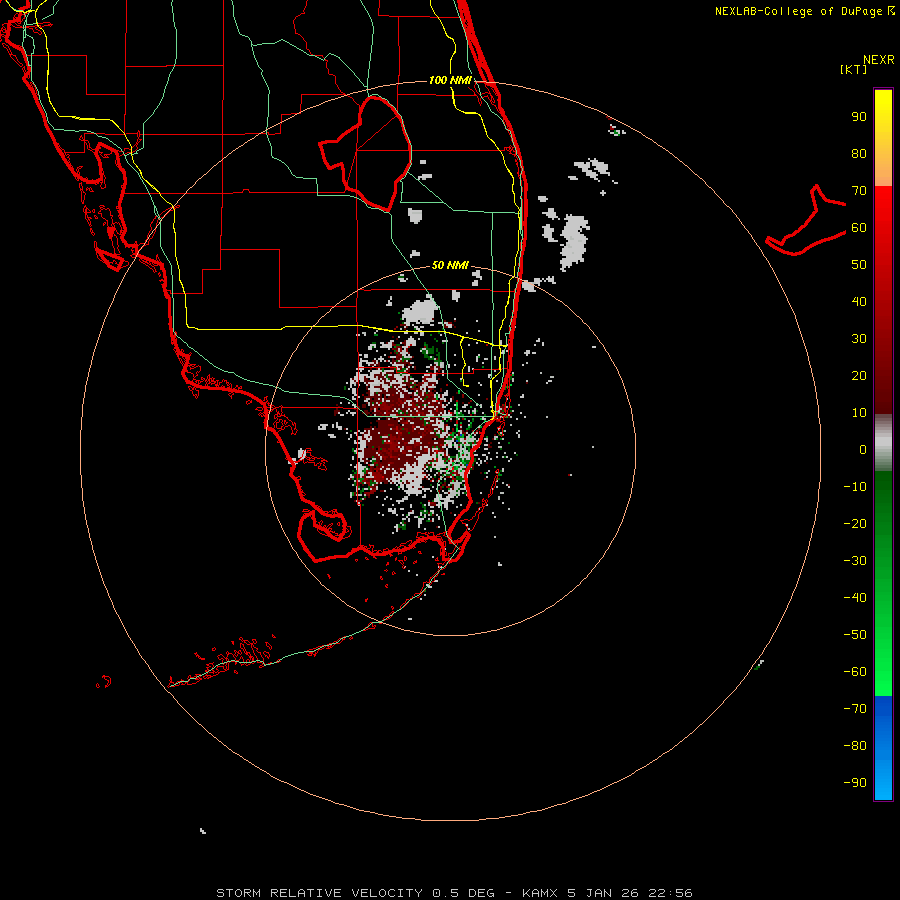The image size is (900, 900).
Task: Click the 22:56 timestamp text
Action: (x=670, y=893)
